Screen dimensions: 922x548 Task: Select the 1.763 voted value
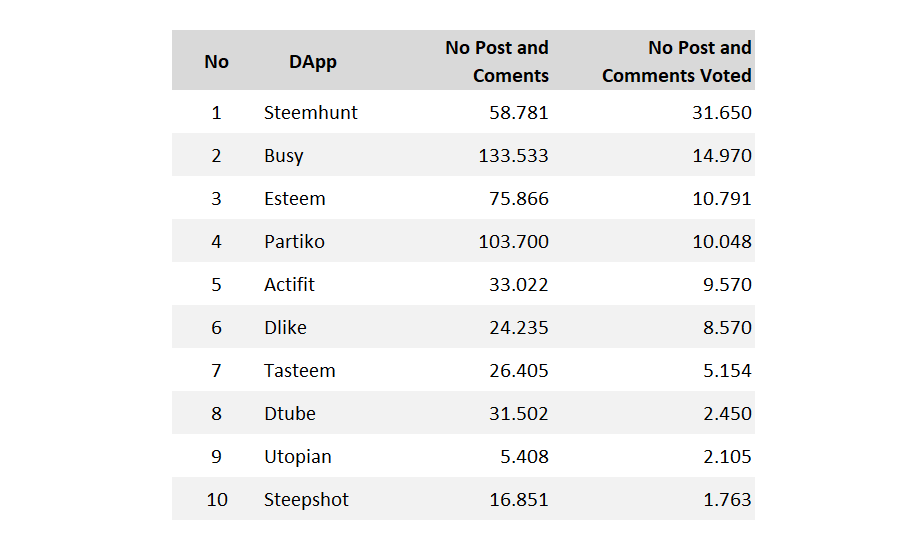pos(727,500)
